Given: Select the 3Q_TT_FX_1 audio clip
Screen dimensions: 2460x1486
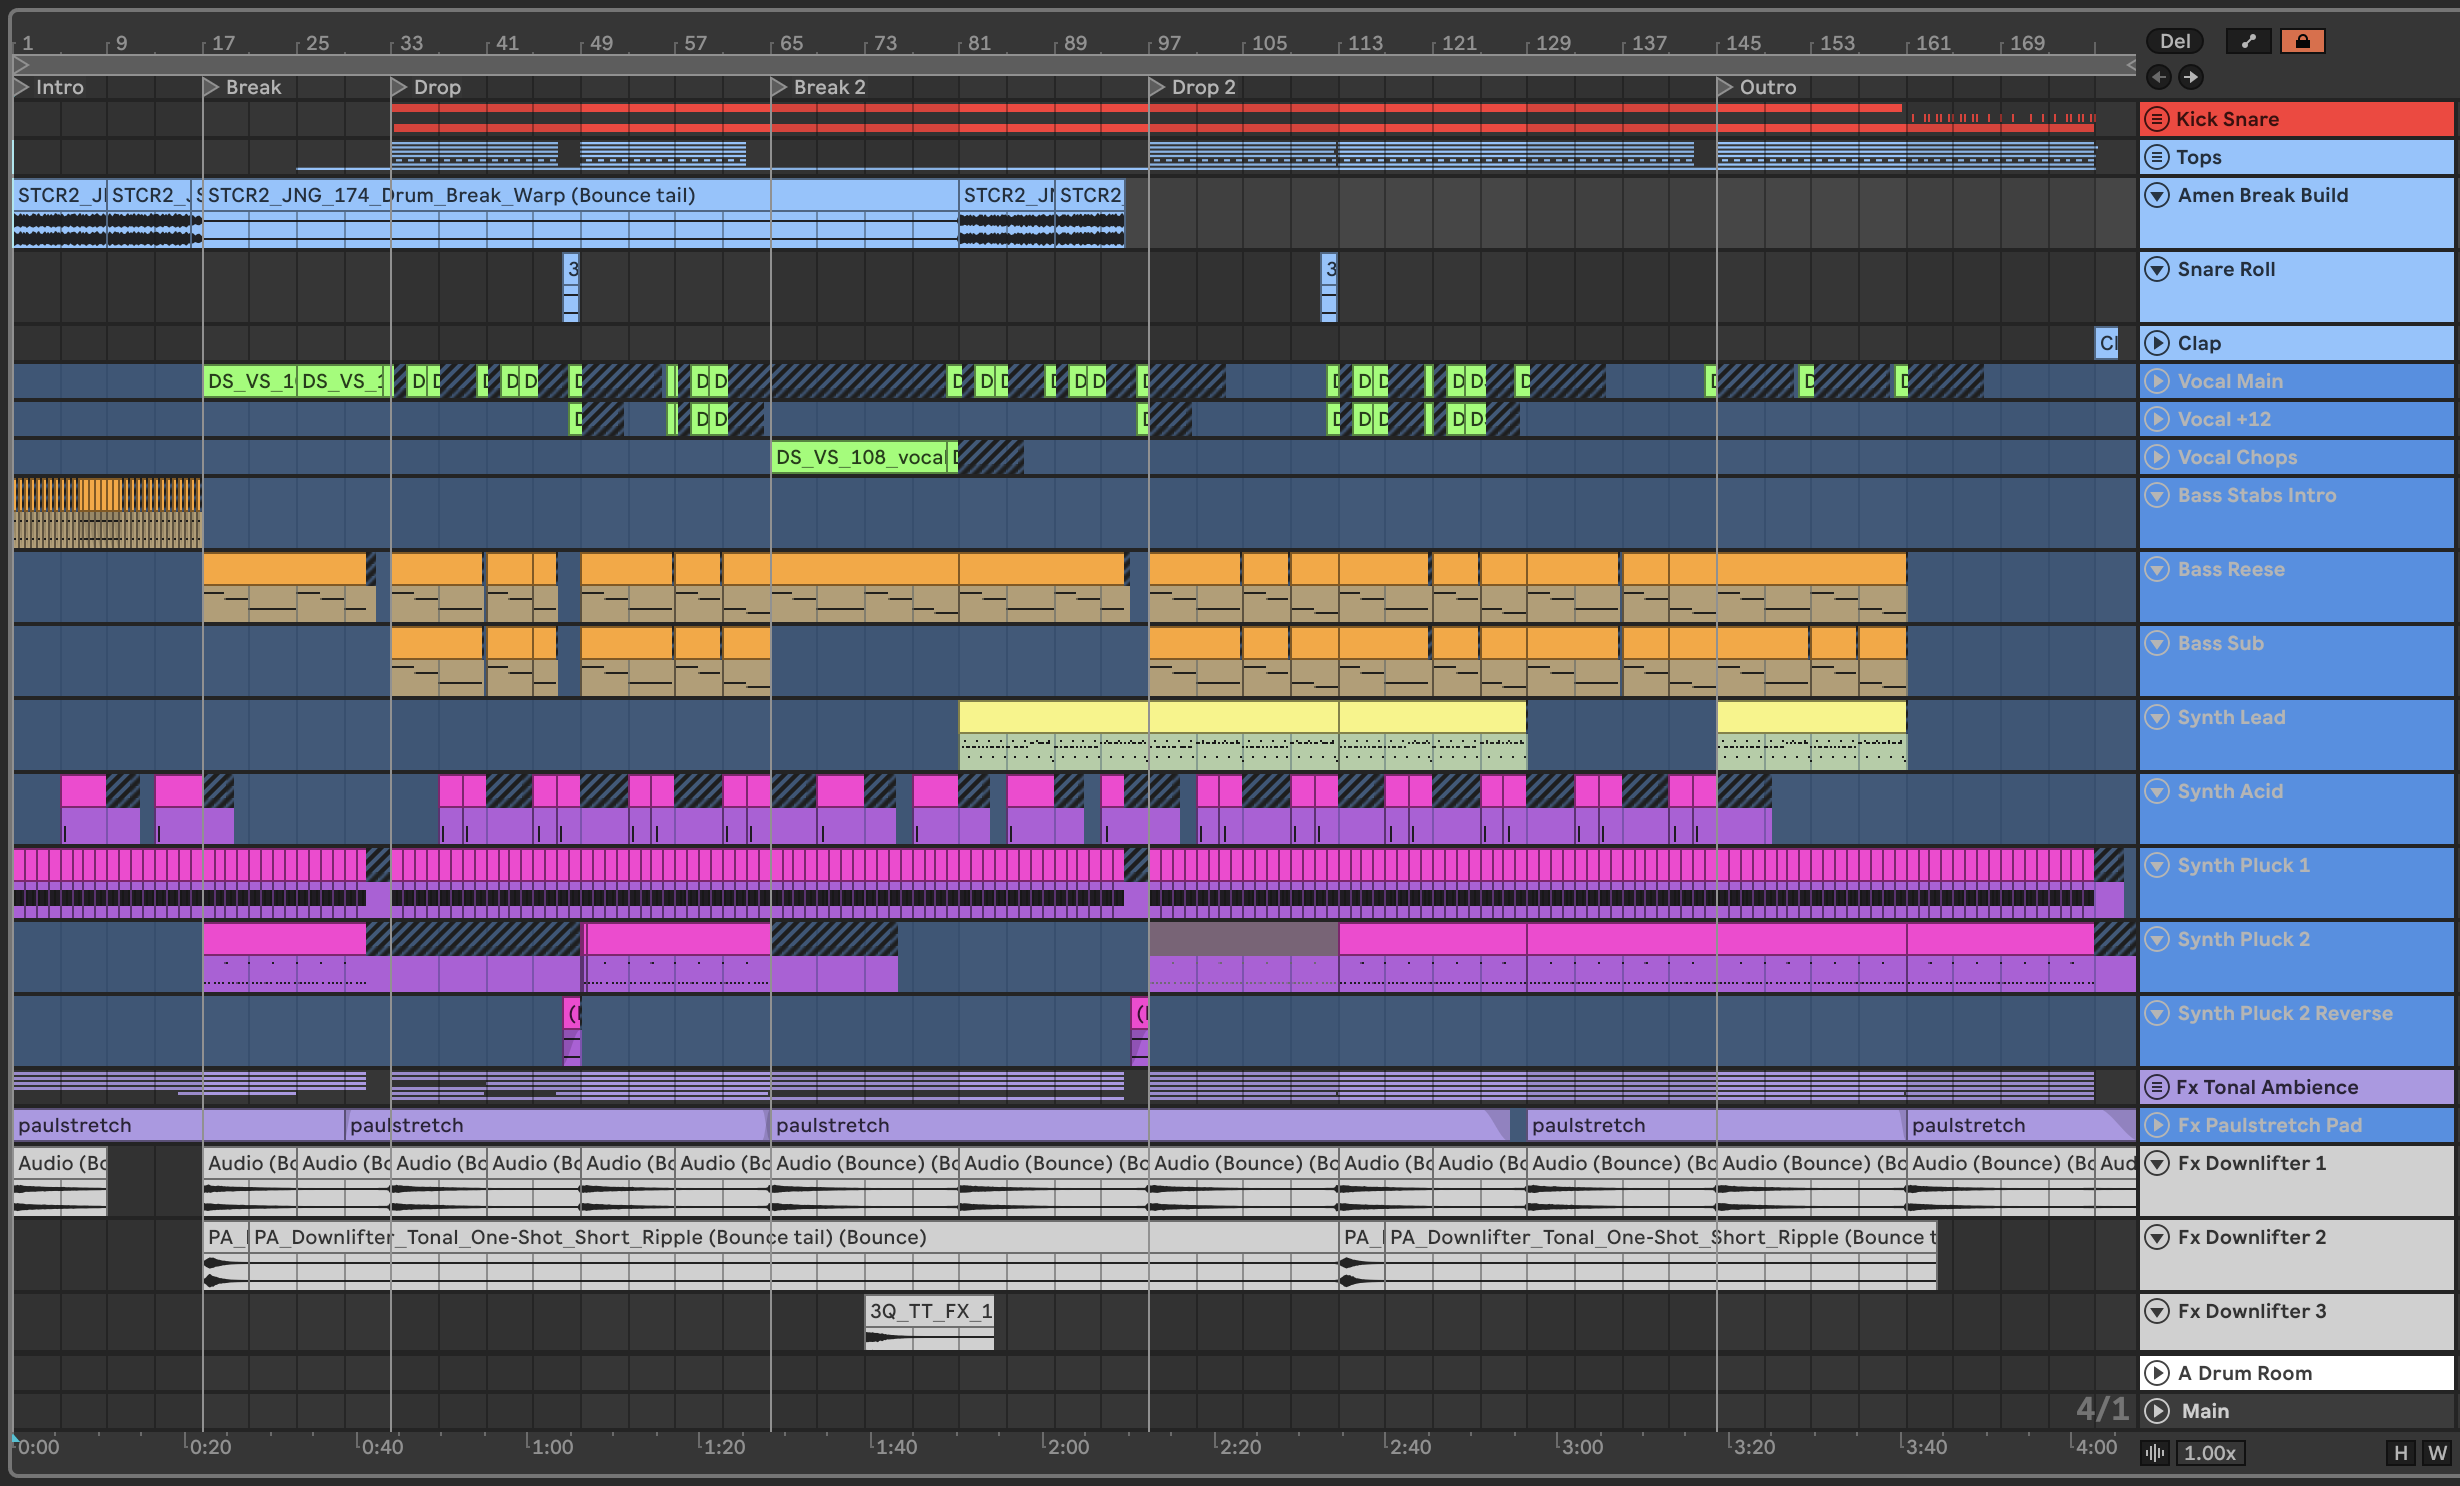Looking at the screenshot, I should tap(929, 1311).
